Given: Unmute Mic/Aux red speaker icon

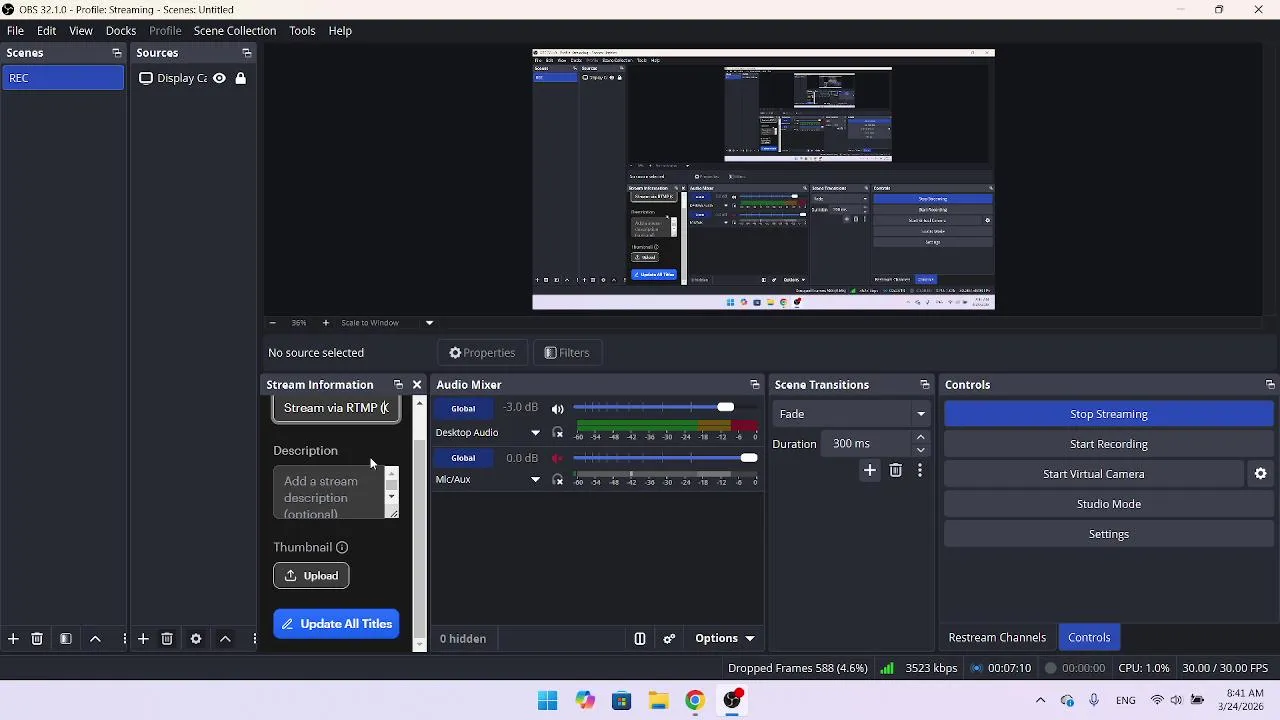Looking at the screenshot, I should (x=558, y=458).
